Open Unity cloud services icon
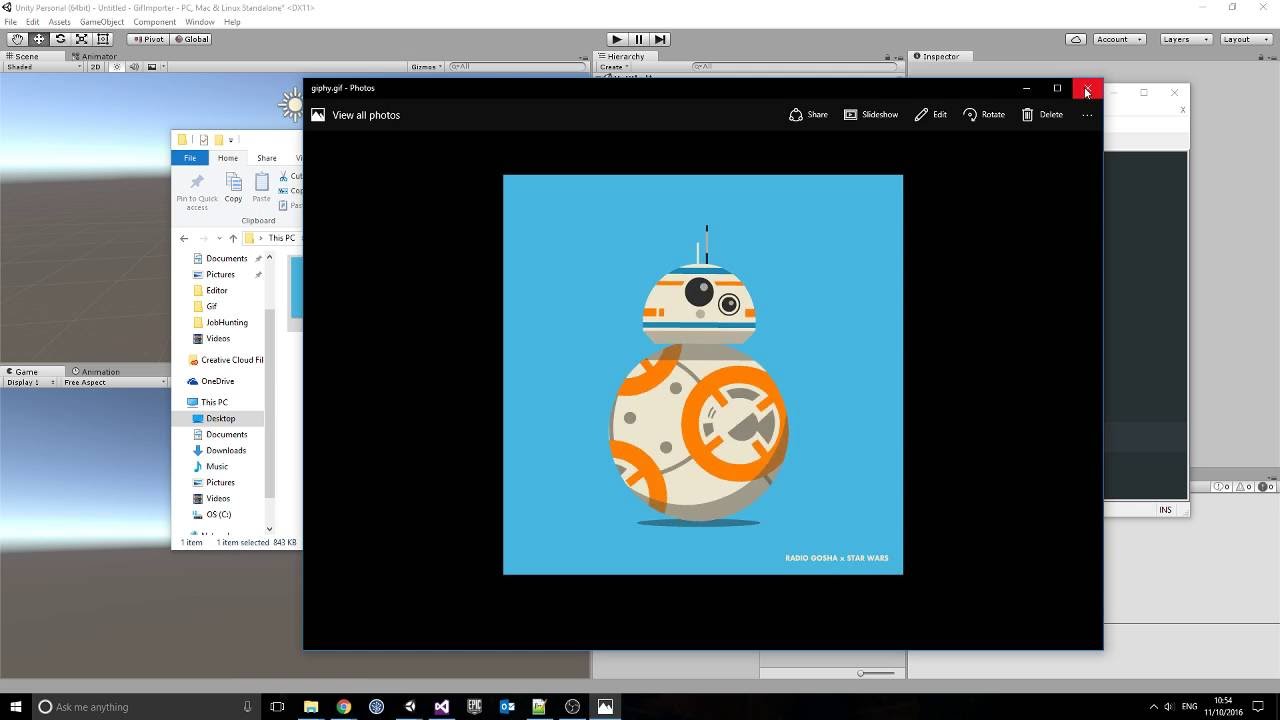This screenshot has width=1280, height=720. pyautogui.click(x=1076, y=39)
